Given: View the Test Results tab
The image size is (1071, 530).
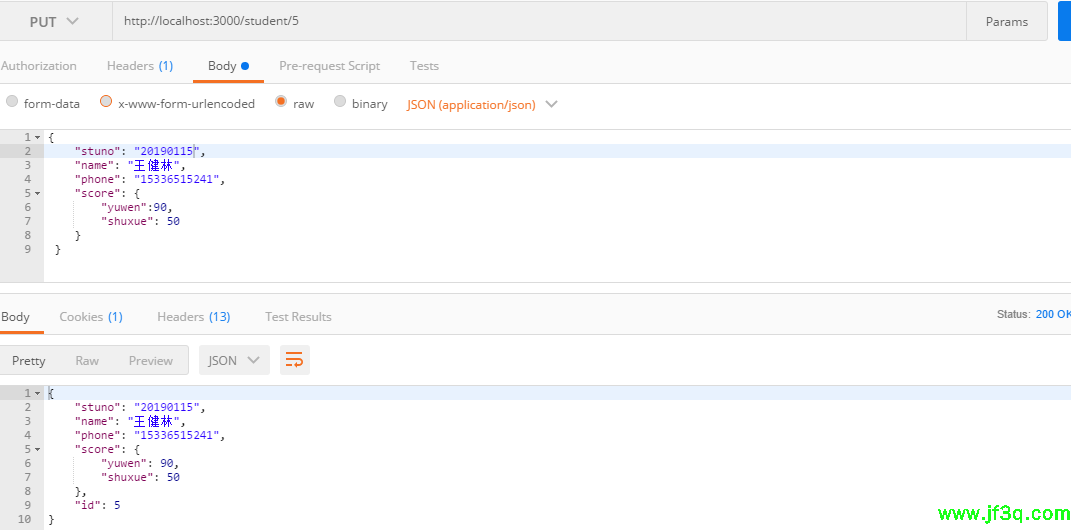Looking at the screenshot, I should coord(298,316).
